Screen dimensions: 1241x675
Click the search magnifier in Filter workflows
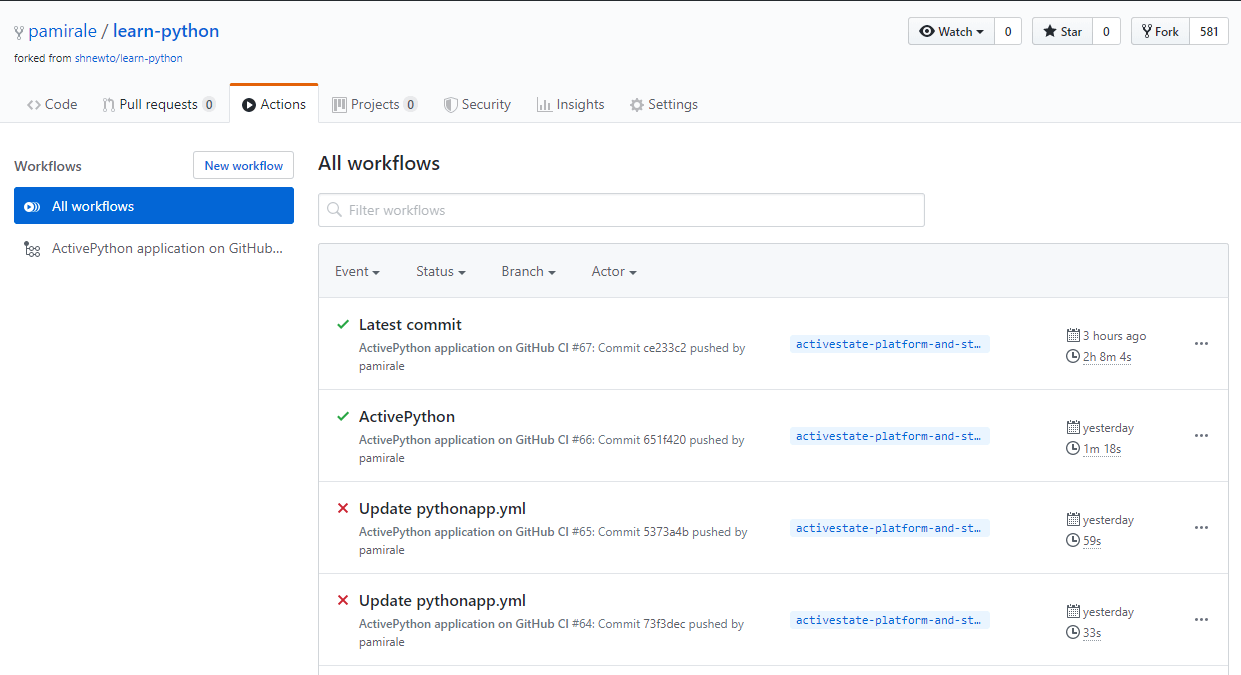pos(334,210)
